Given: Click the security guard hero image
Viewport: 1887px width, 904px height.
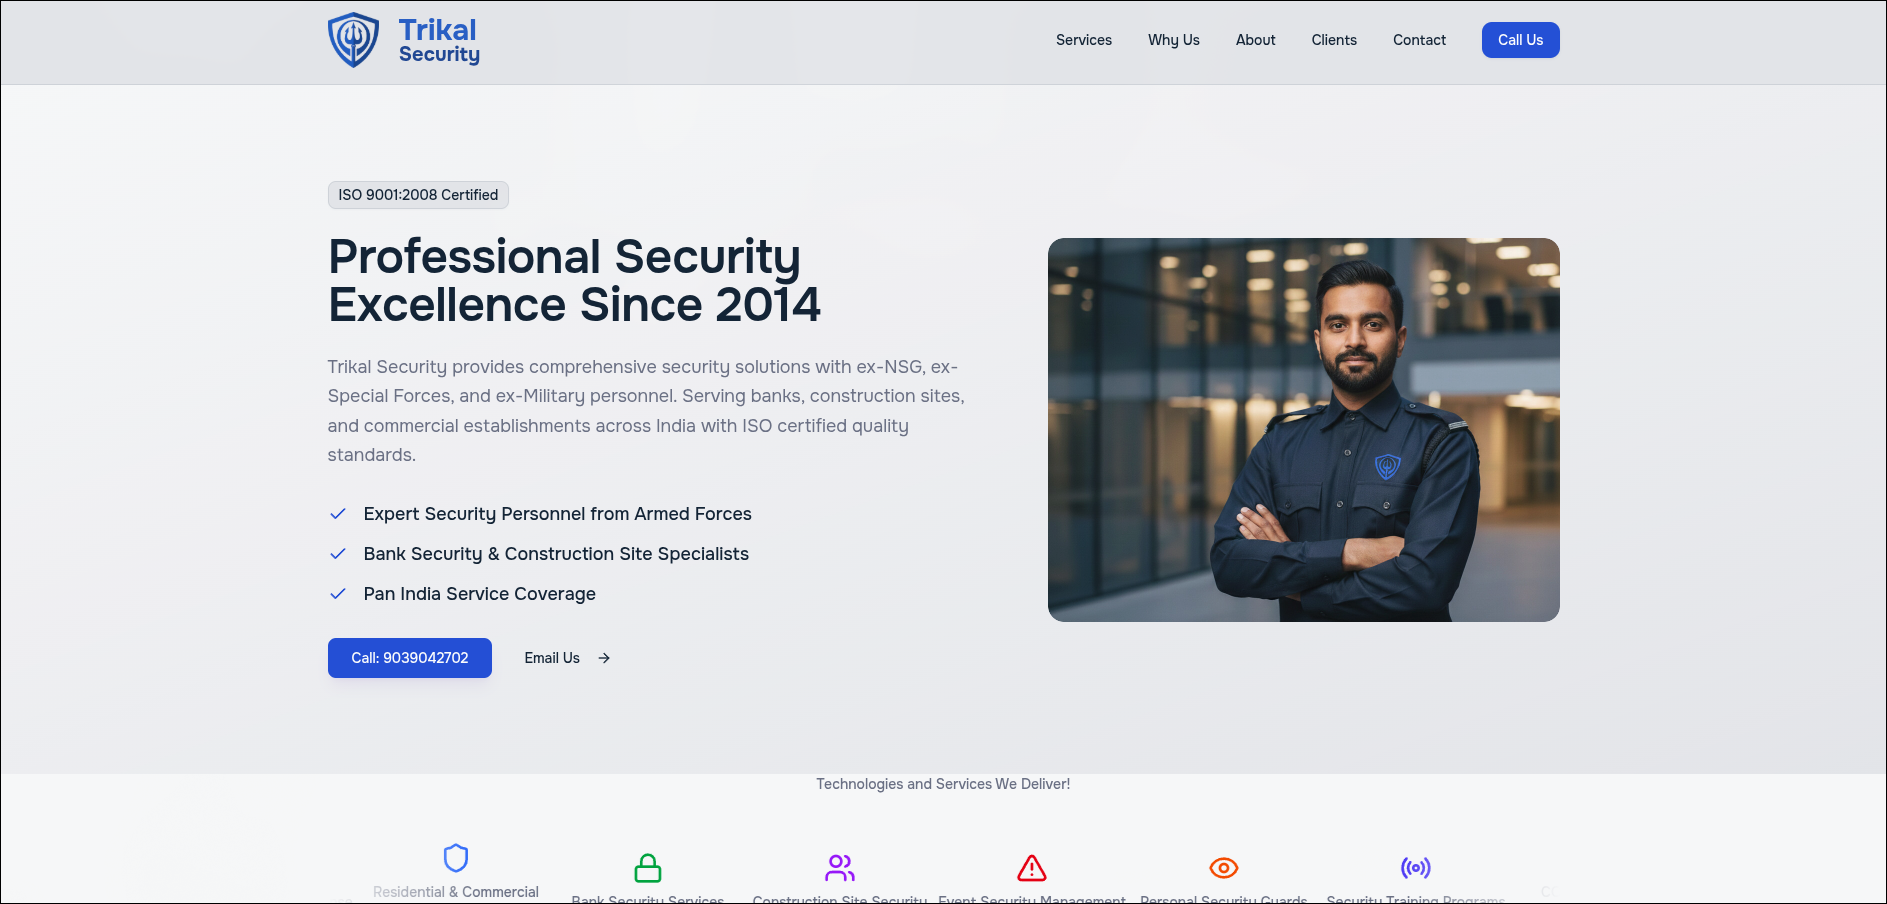Looking at the screenshot, I should 1304,430.
